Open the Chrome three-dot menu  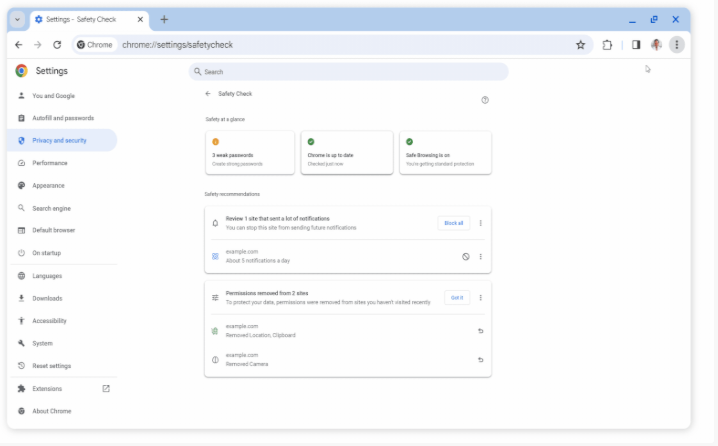click(x=677, y=44)
